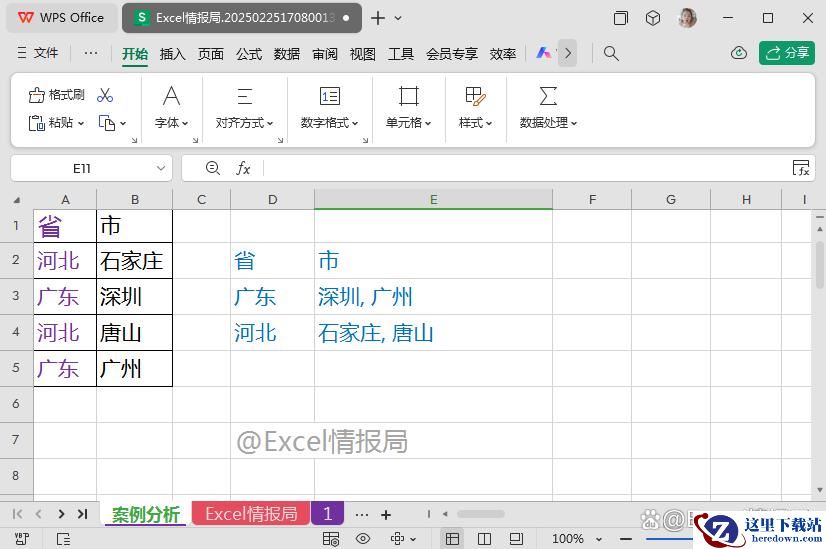Open the reading-mode dropdown arrow in status bar
The image size is (826, 549).
[x=413, y=539]
